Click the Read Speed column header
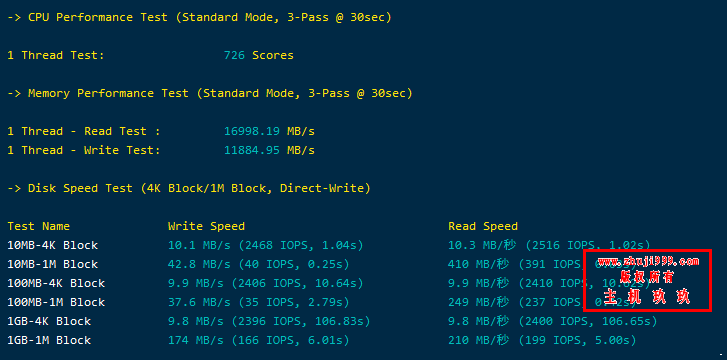The width and height of the screenshot is (727, 360). click(483, 226)
